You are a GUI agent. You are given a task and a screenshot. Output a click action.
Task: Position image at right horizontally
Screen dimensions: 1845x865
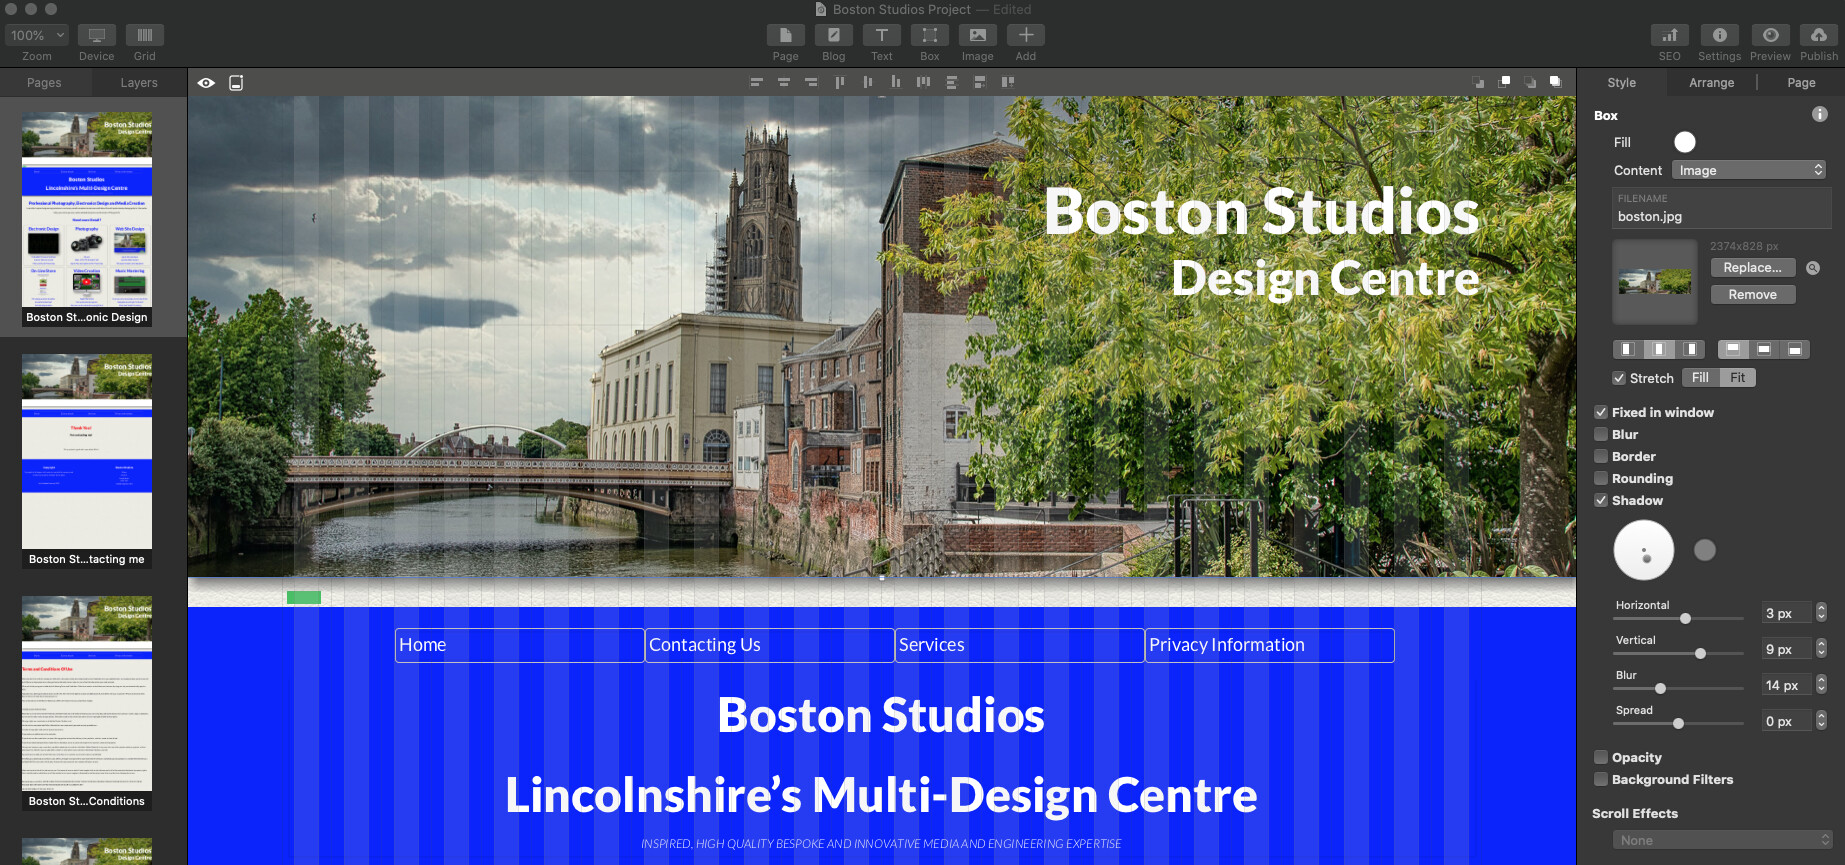click(x=1690, y=349)
